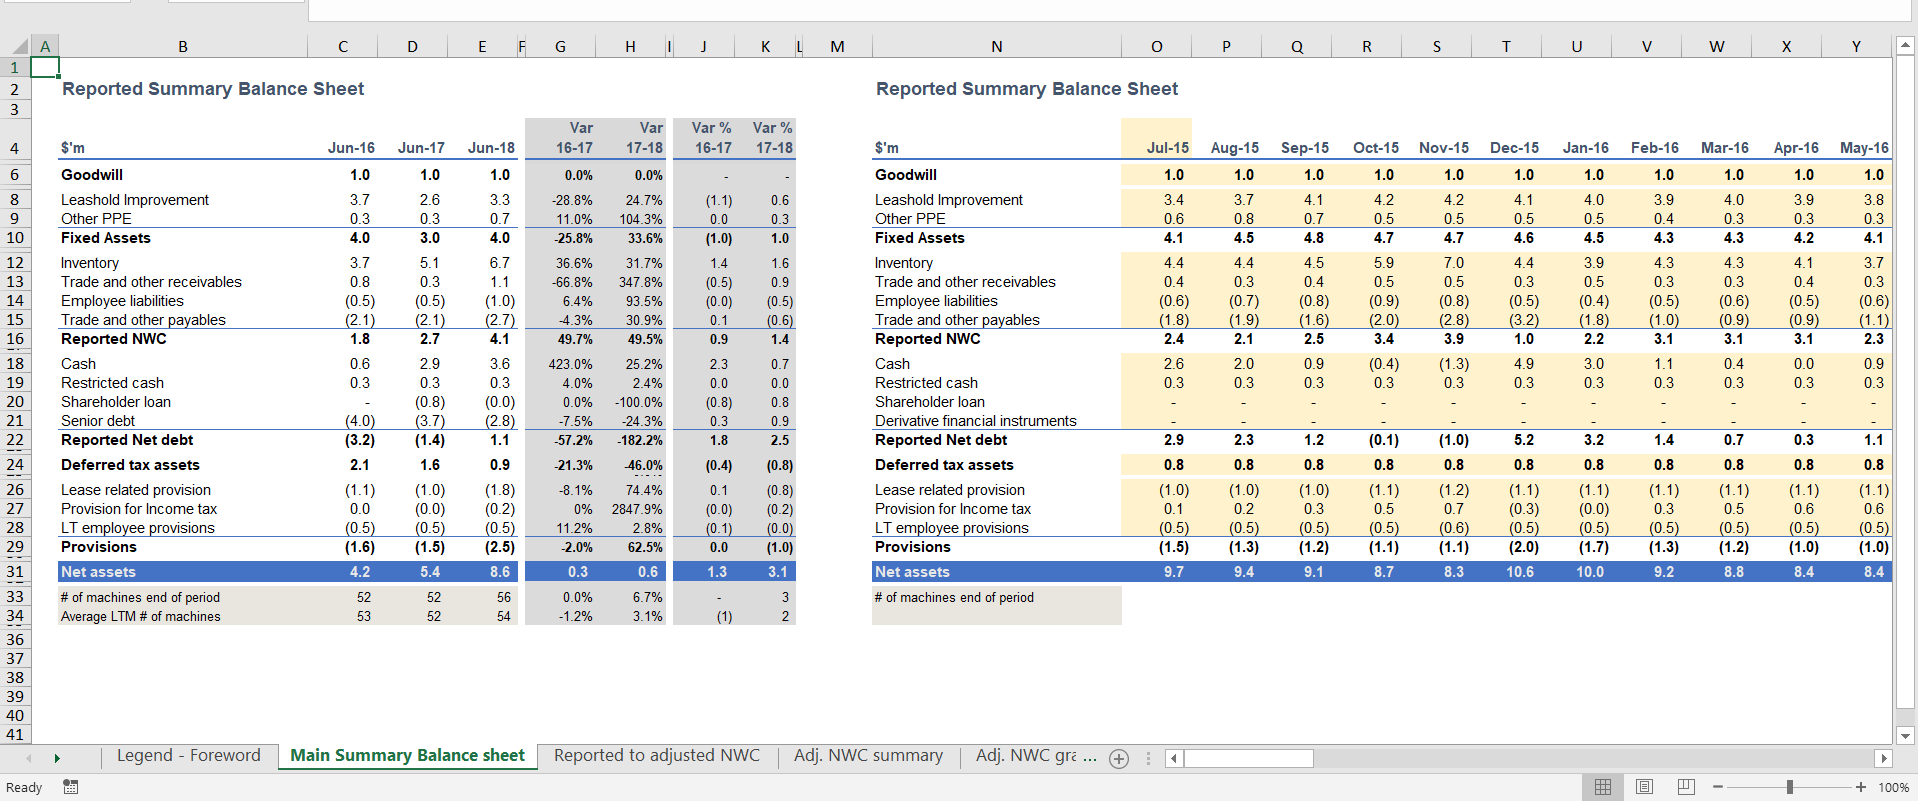Click the Jun-18 column heading

tap(491, 148)
